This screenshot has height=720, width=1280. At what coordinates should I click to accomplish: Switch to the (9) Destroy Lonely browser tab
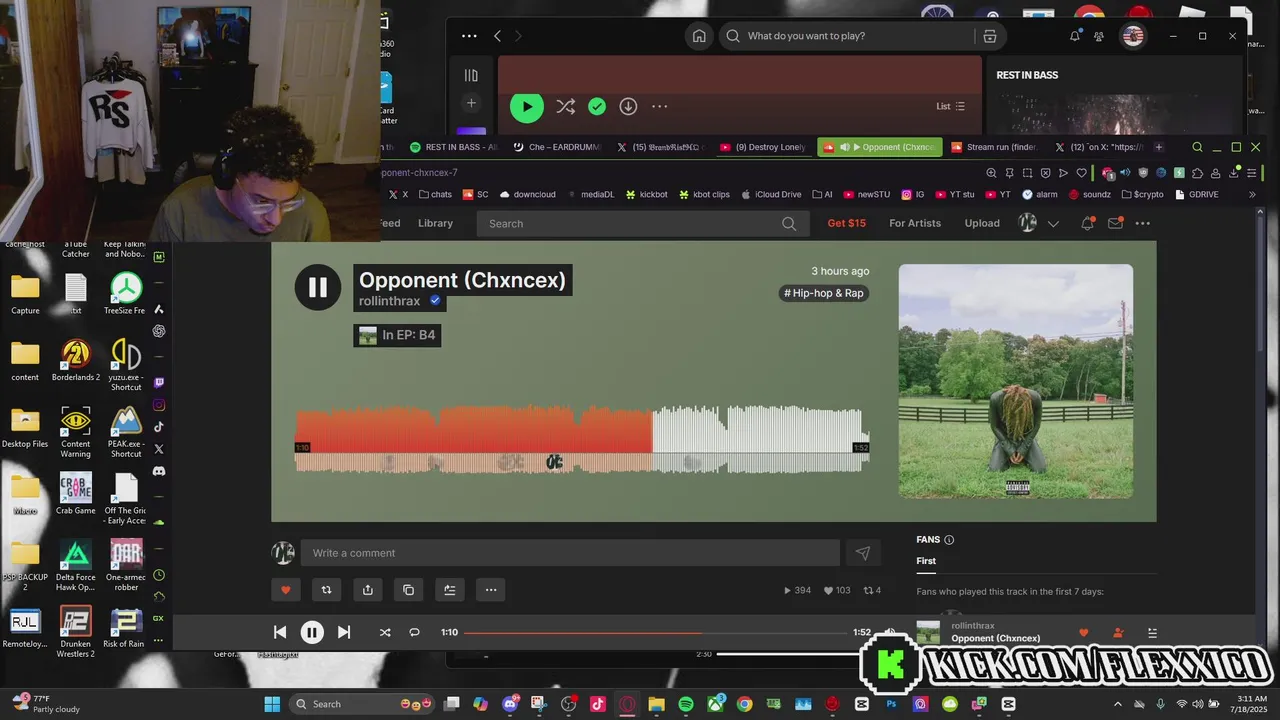762,147
